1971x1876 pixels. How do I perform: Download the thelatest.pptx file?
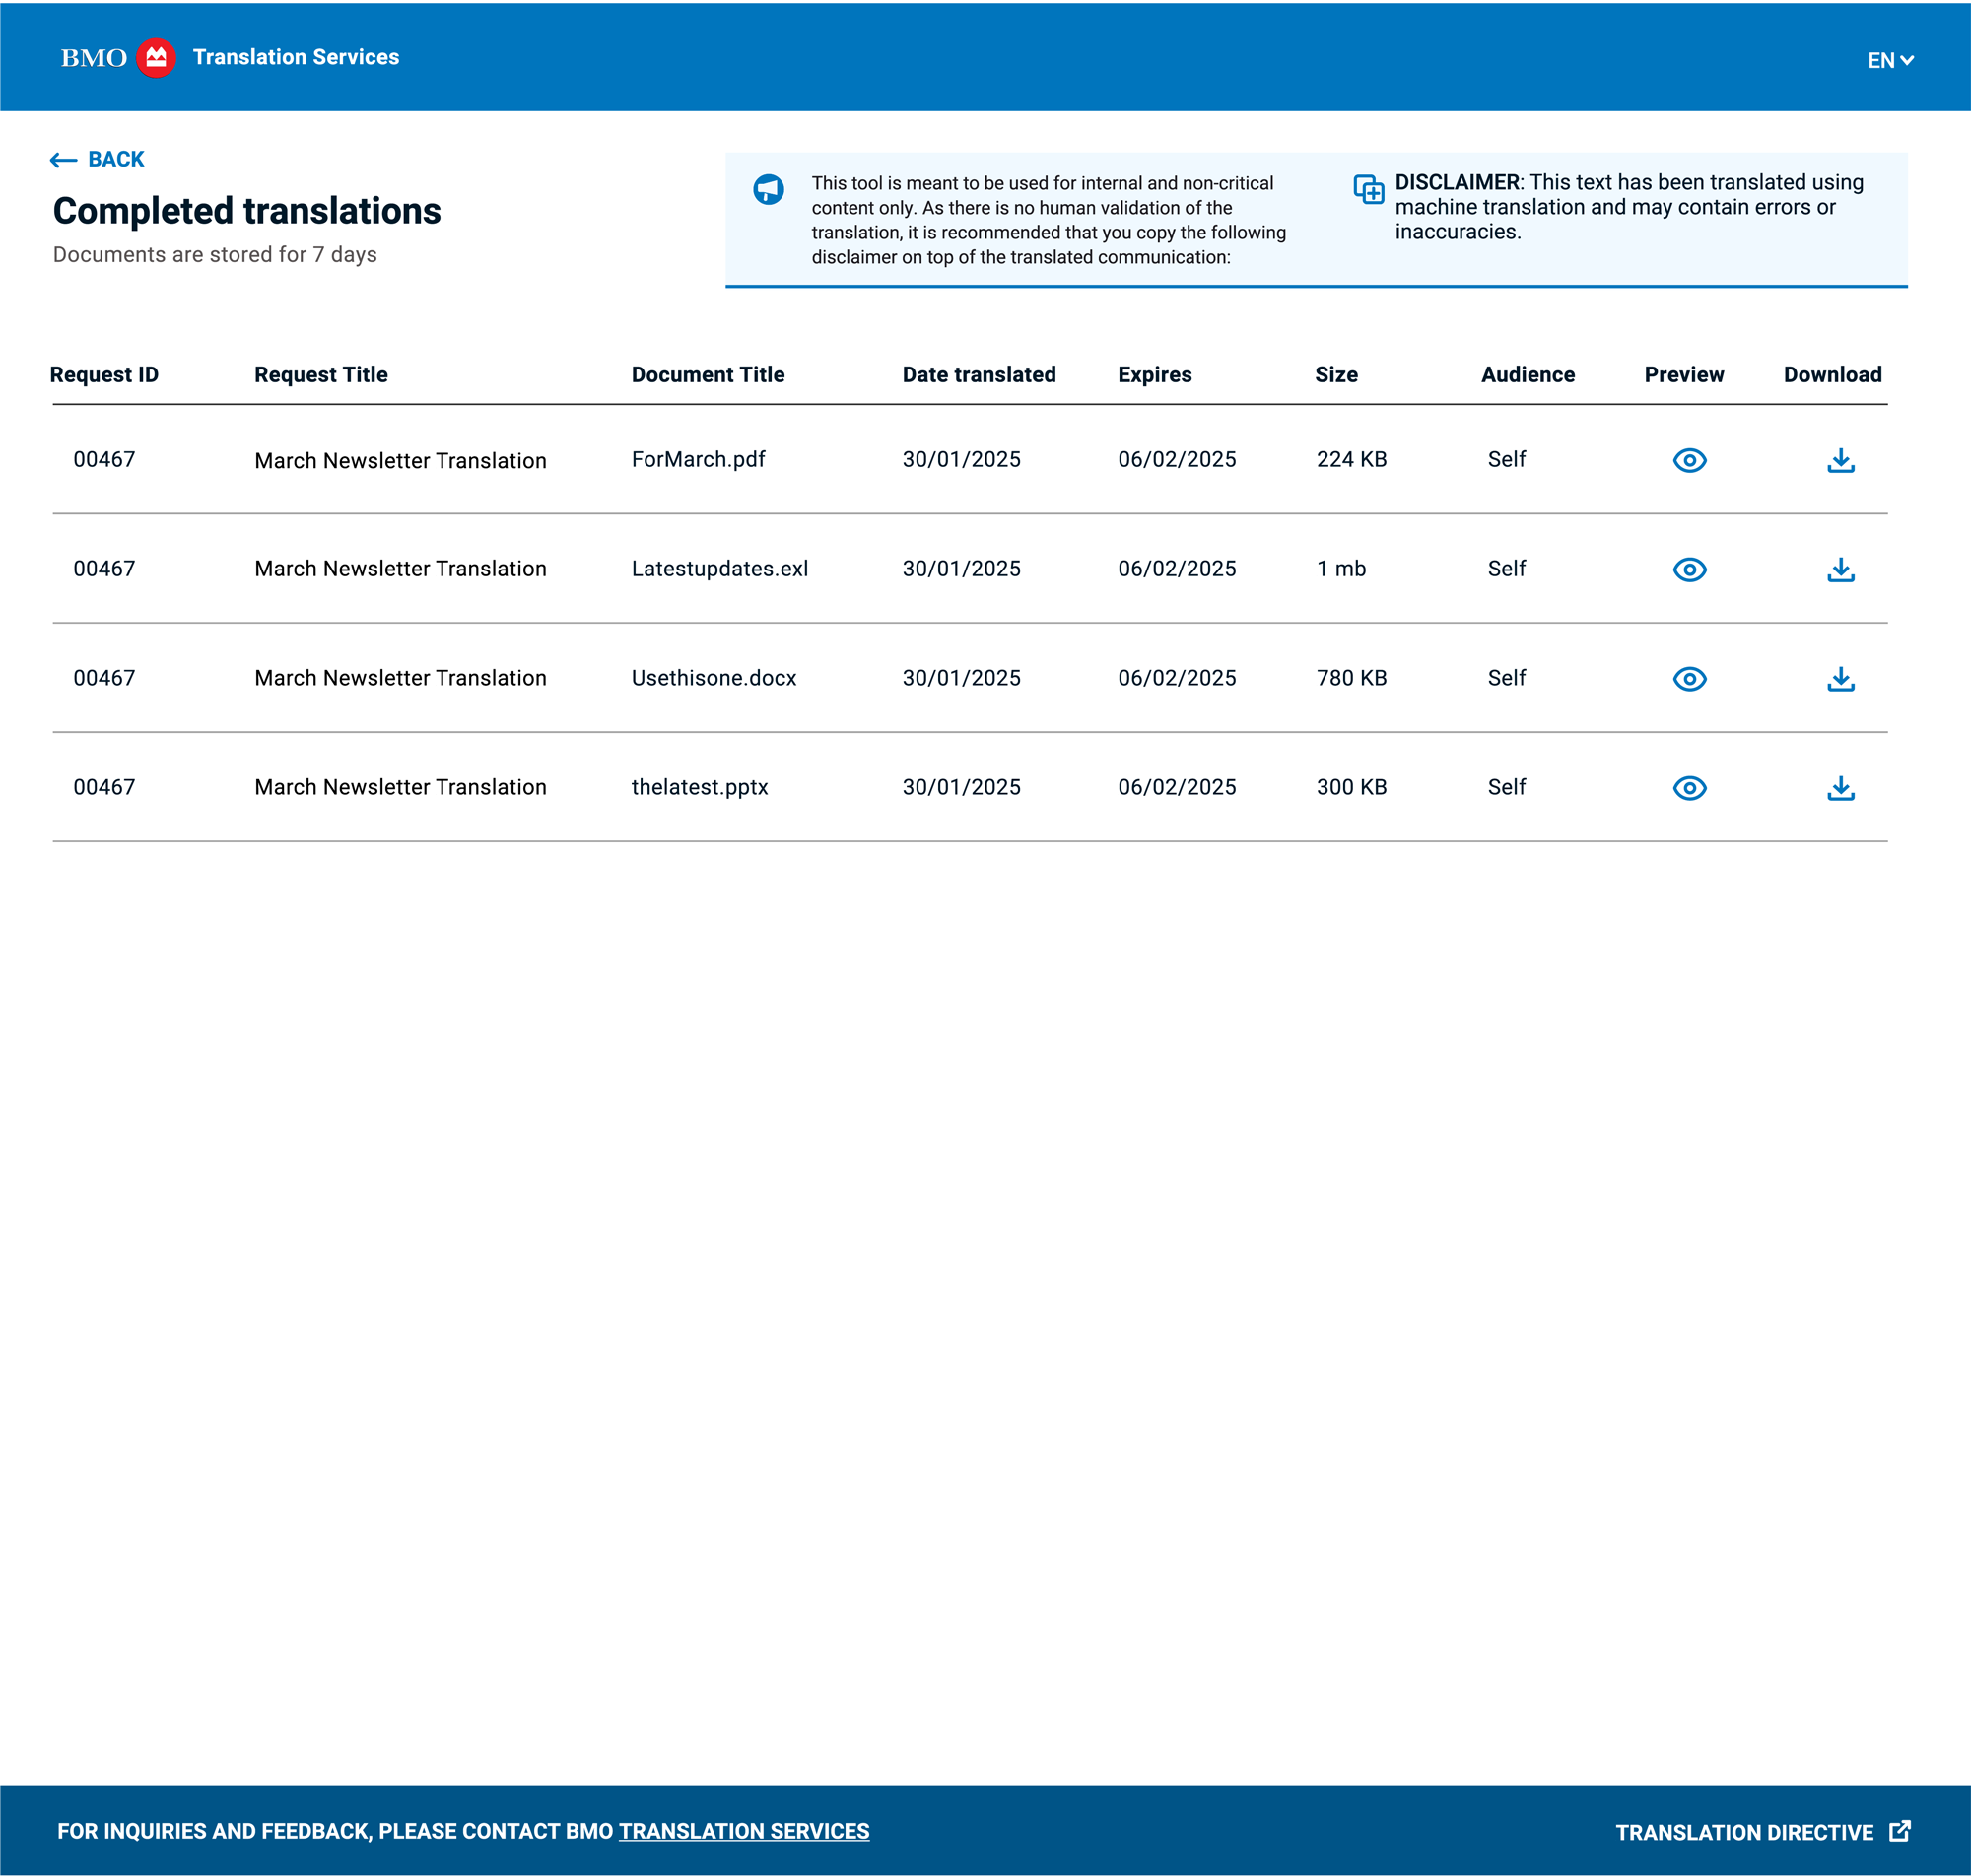pyautogui.click(x=1840, y=788)
